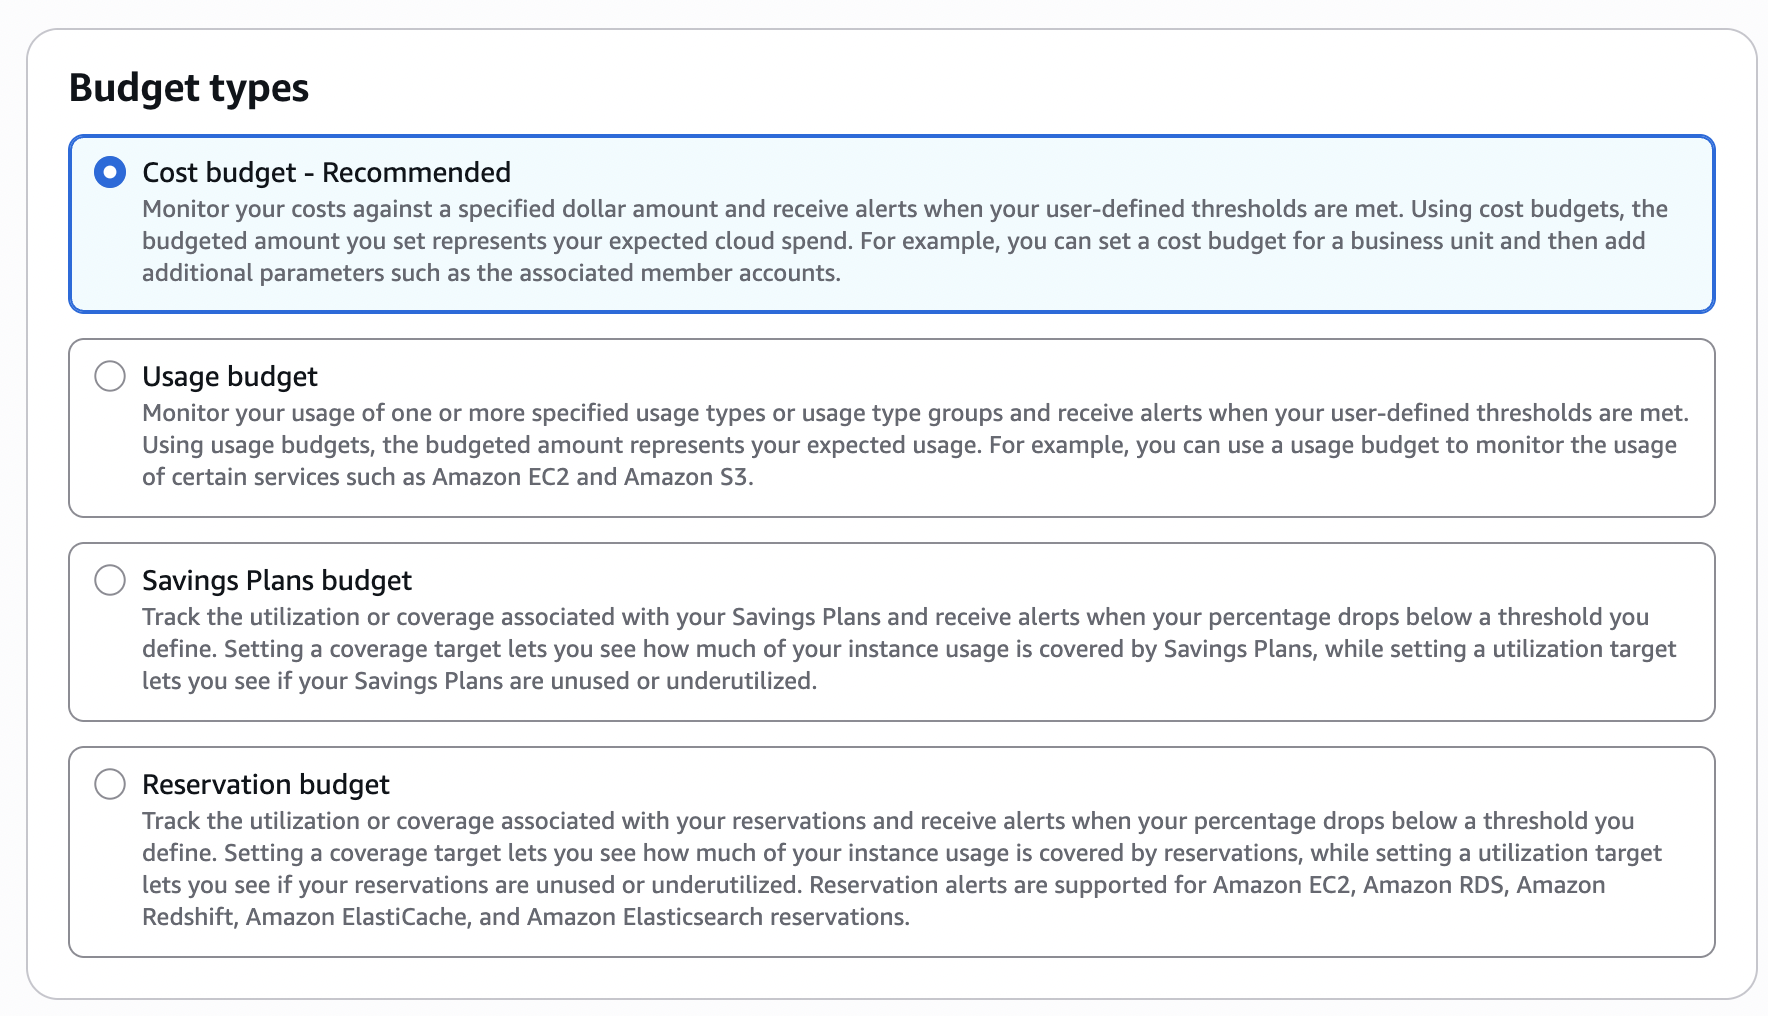
Task: Click 'Amazon EC2 and Amazon S3' in Usage description
Action: click(590, 477)
